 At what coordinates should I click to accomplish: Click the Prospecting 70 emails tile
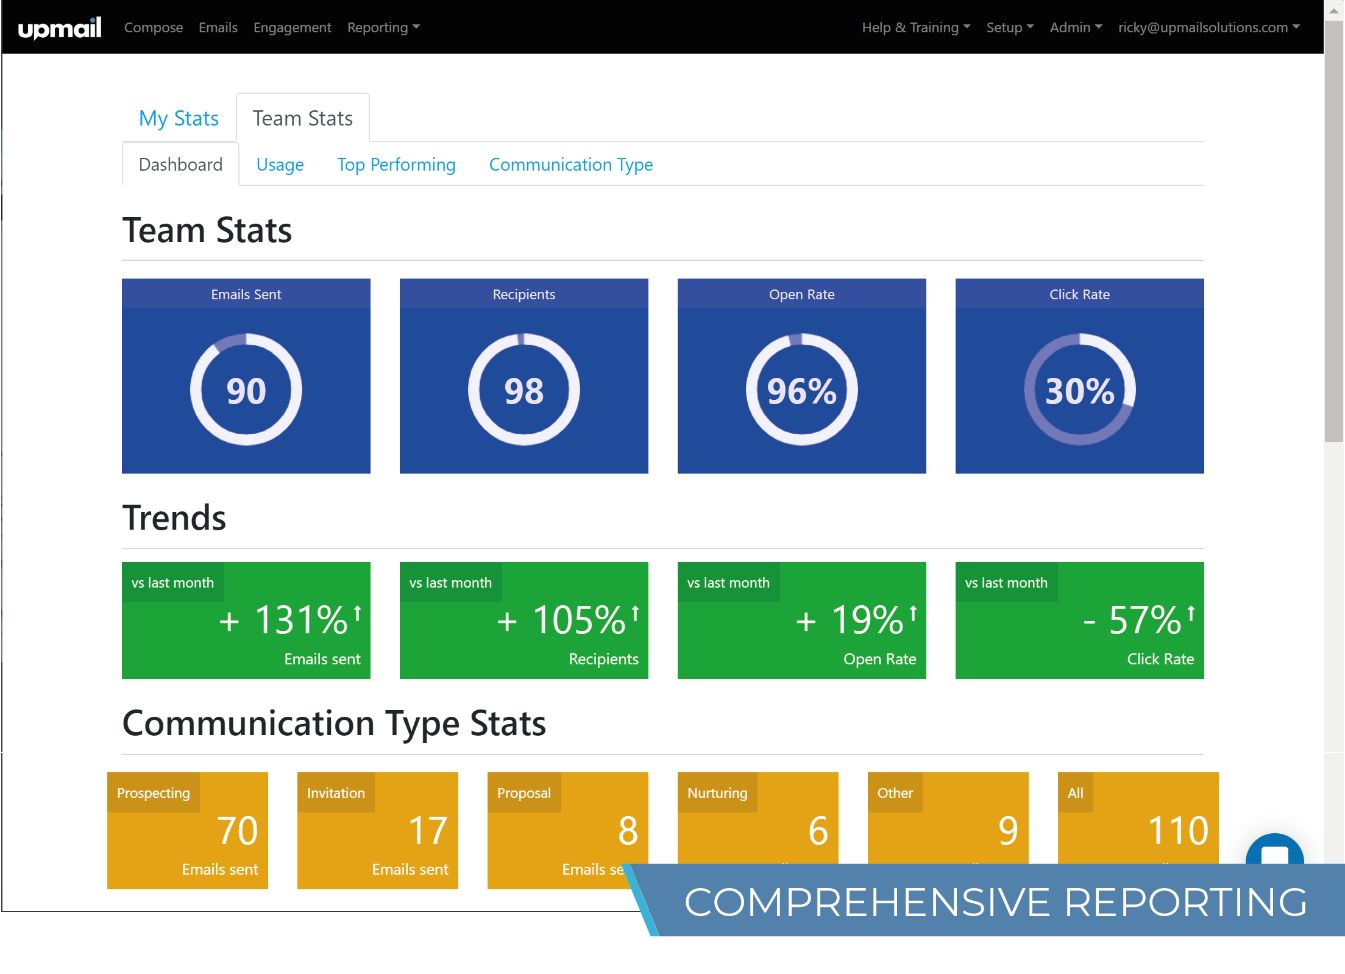tap(187, 830)
